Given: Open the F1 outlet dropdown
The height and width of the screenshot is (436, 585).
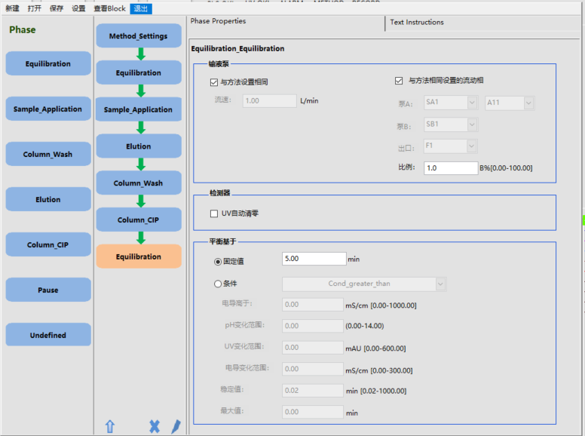Looking at the screenshot, I should pos(450,146).
